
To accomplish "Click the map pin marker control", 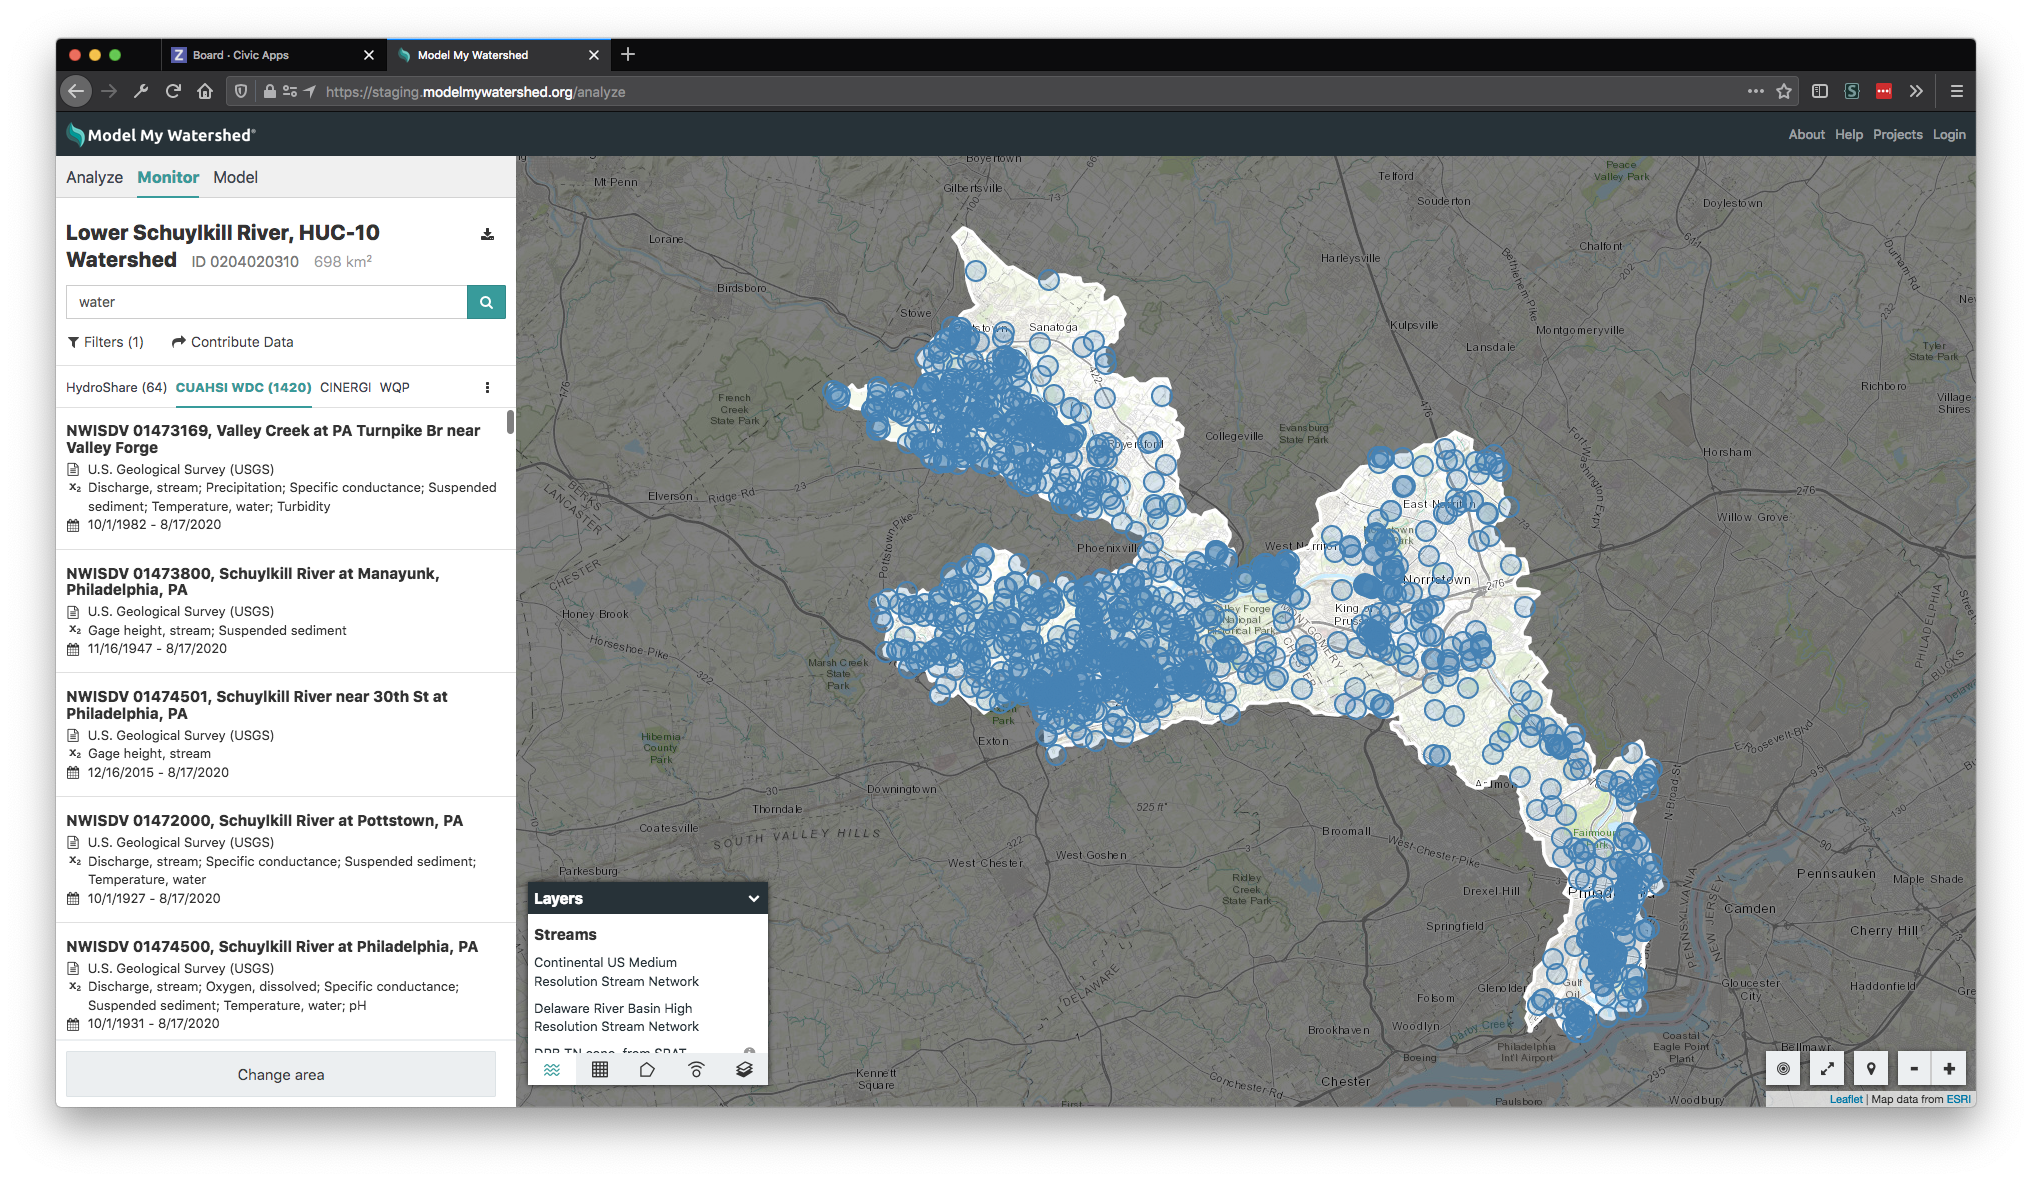I will tap(1871, 1068).
